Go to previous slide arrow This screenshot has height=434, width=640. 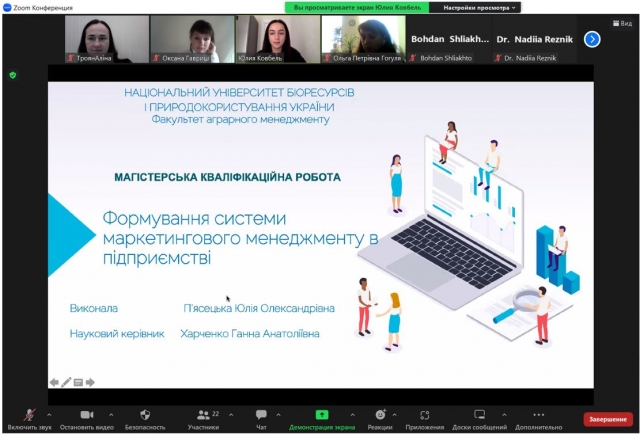pos(54,383)
